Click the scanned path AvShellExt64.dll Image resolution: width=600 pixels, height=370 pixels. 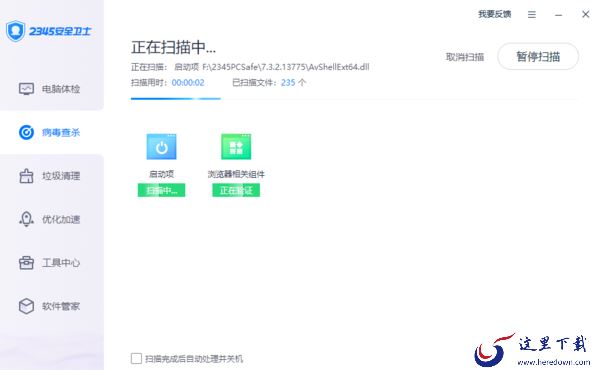point(285,67)
